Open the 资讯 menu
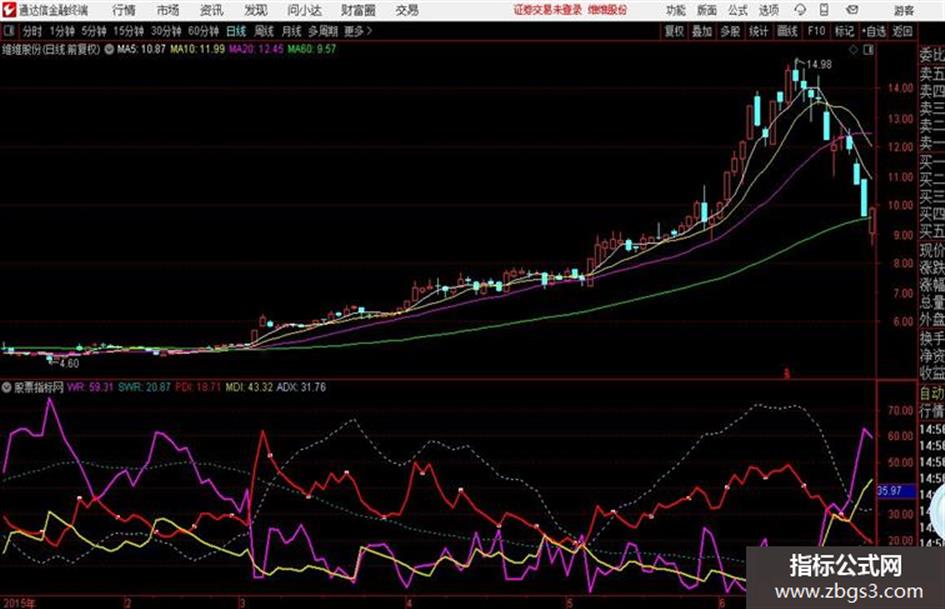 click(212, 10)
